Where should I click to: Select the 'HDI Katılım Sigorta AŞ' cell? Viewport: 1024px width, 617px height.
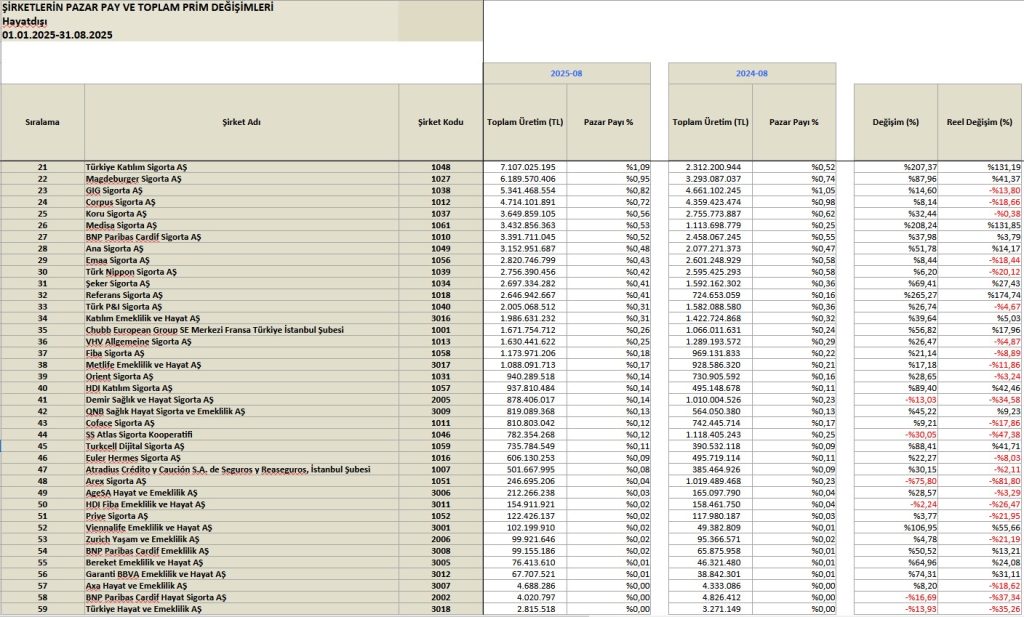241,388
